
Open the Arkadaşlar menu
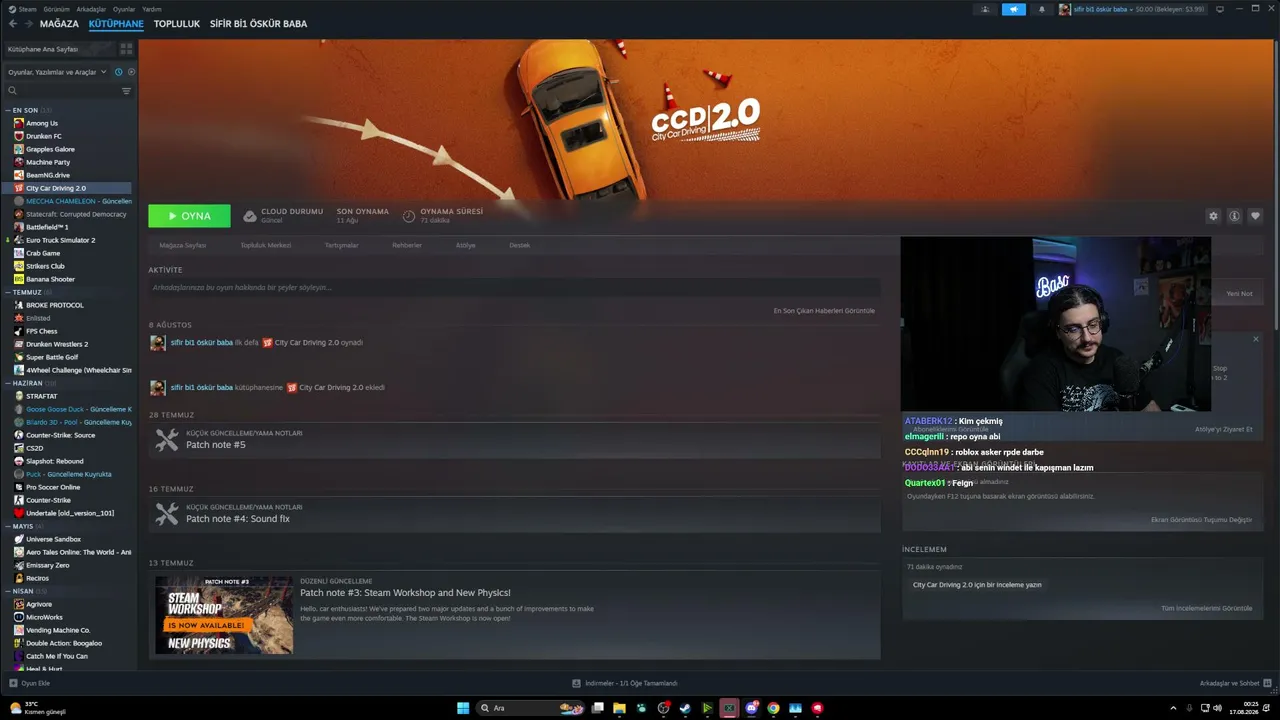pyautogui.click(x=91, y=9)
